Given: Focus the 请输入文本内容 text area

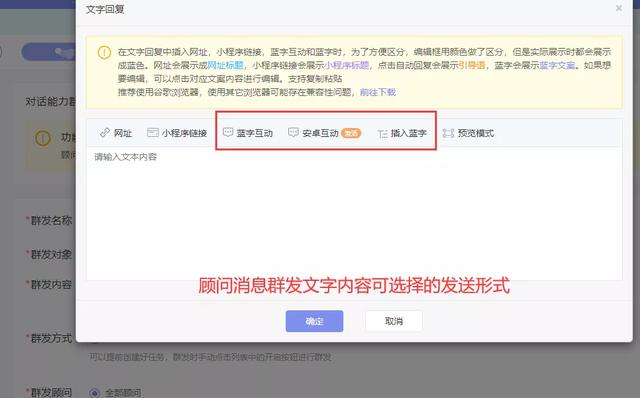Looking at the screenshot, I should pos(354,213).
